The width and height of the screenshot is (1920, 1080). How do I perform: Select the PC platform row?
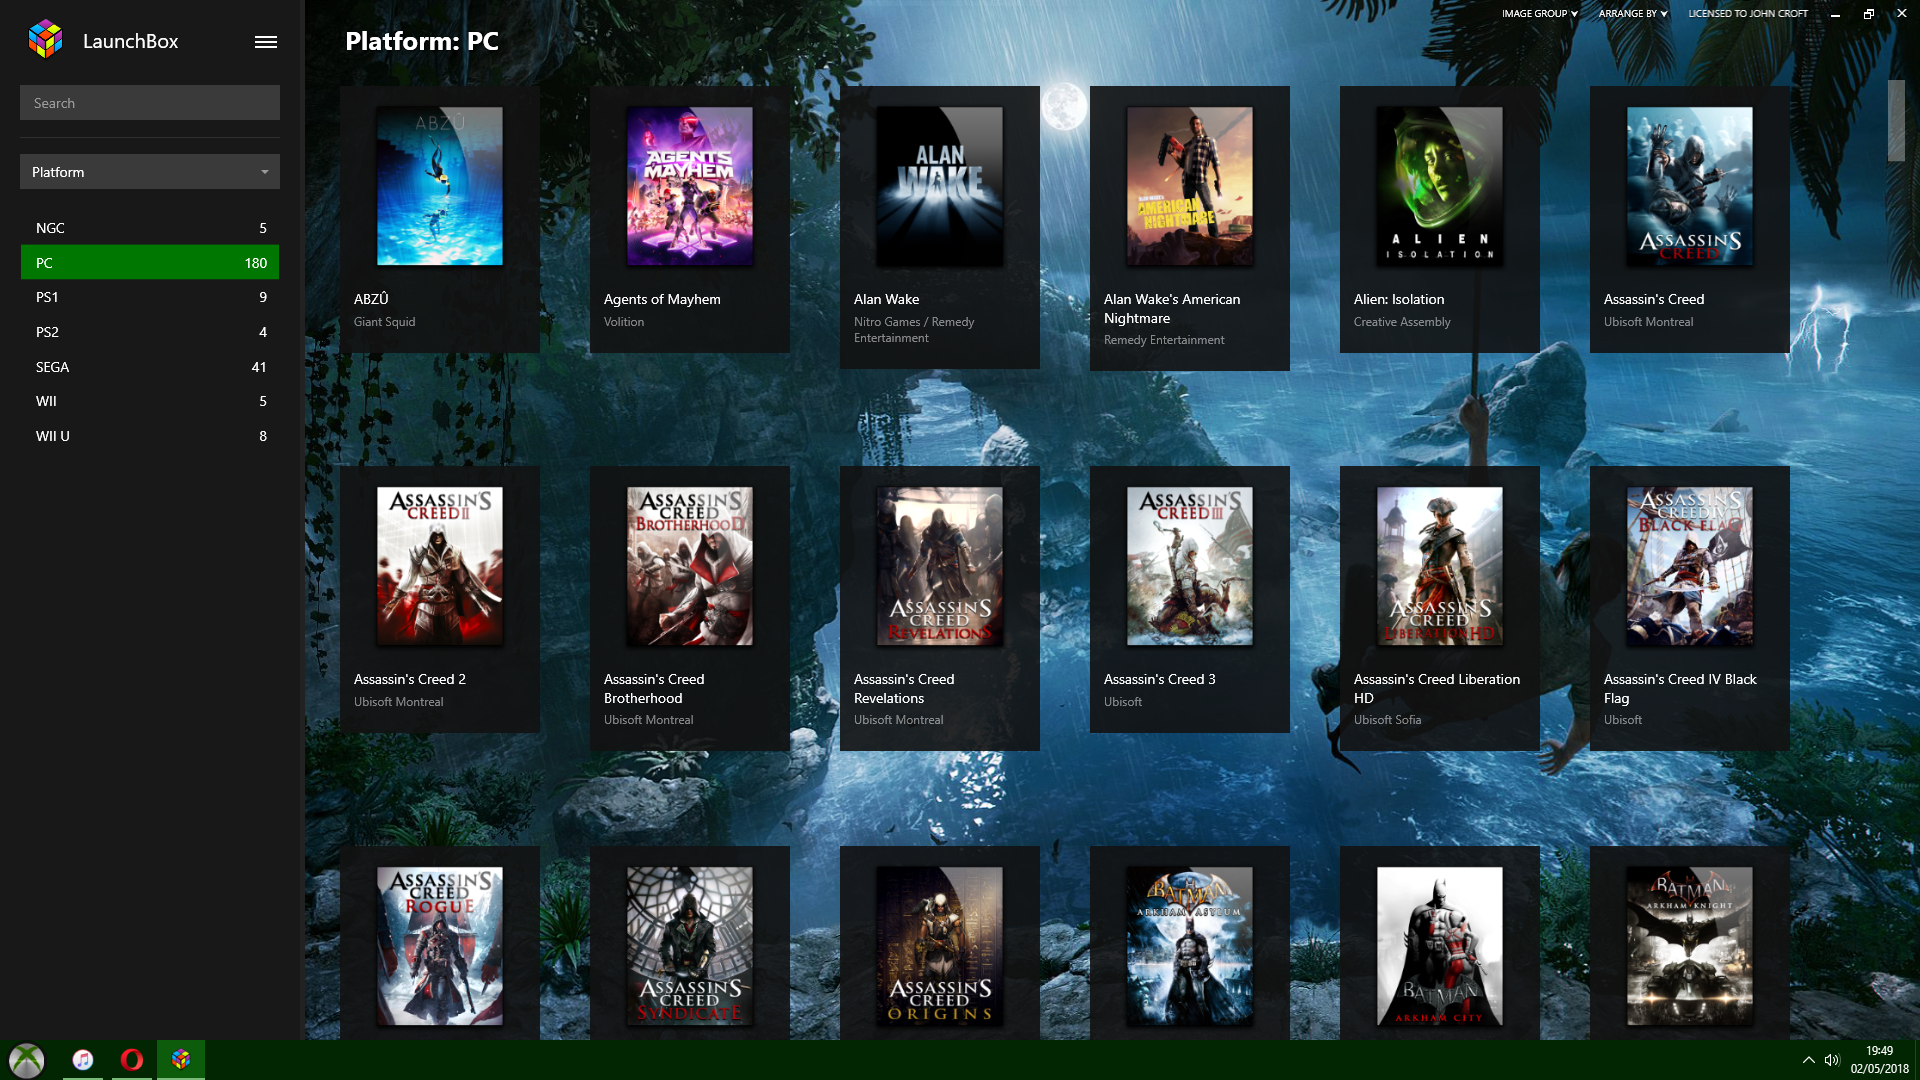(150, 263)
